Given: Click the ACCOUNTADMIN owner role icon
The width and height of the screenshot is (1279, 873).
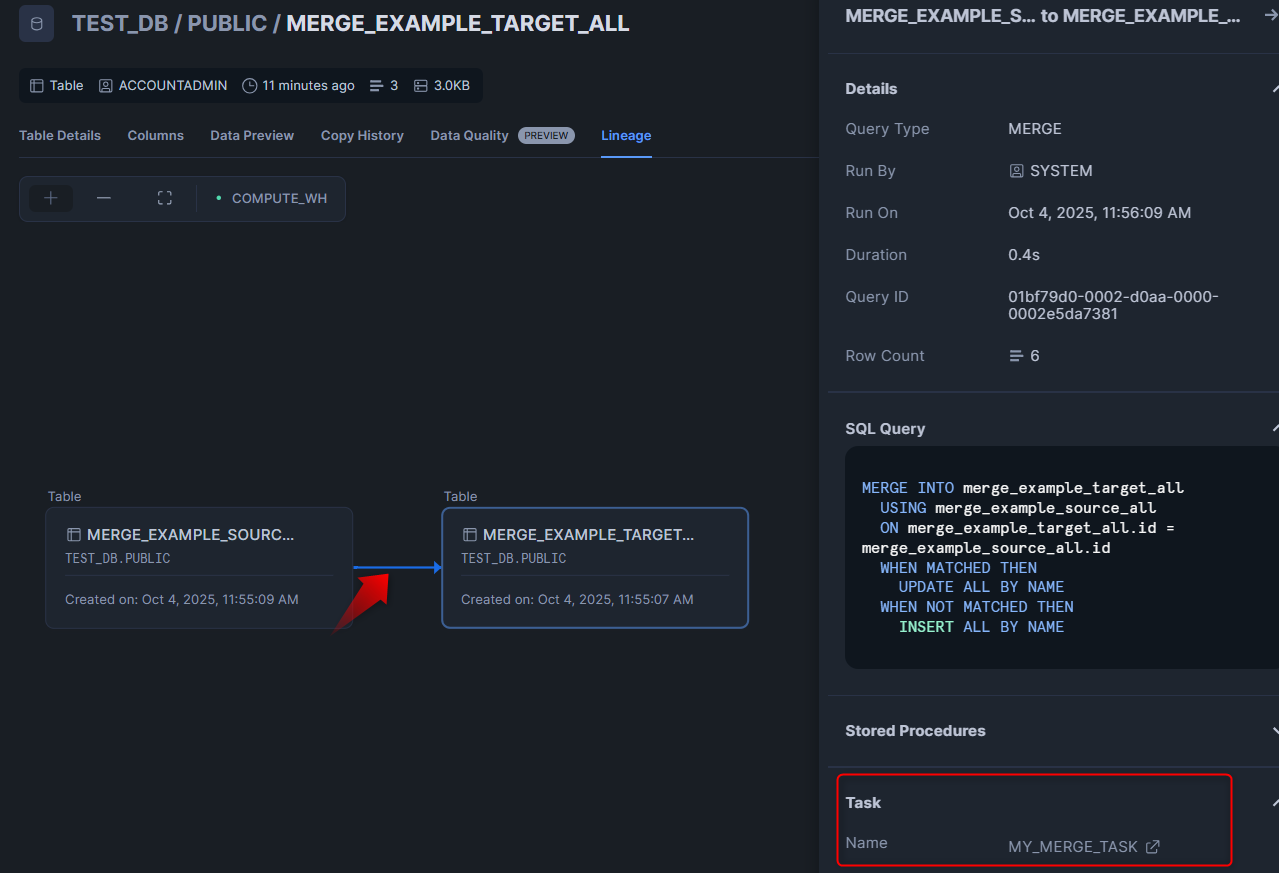Looking at the screenshot, I should [106, 86].
